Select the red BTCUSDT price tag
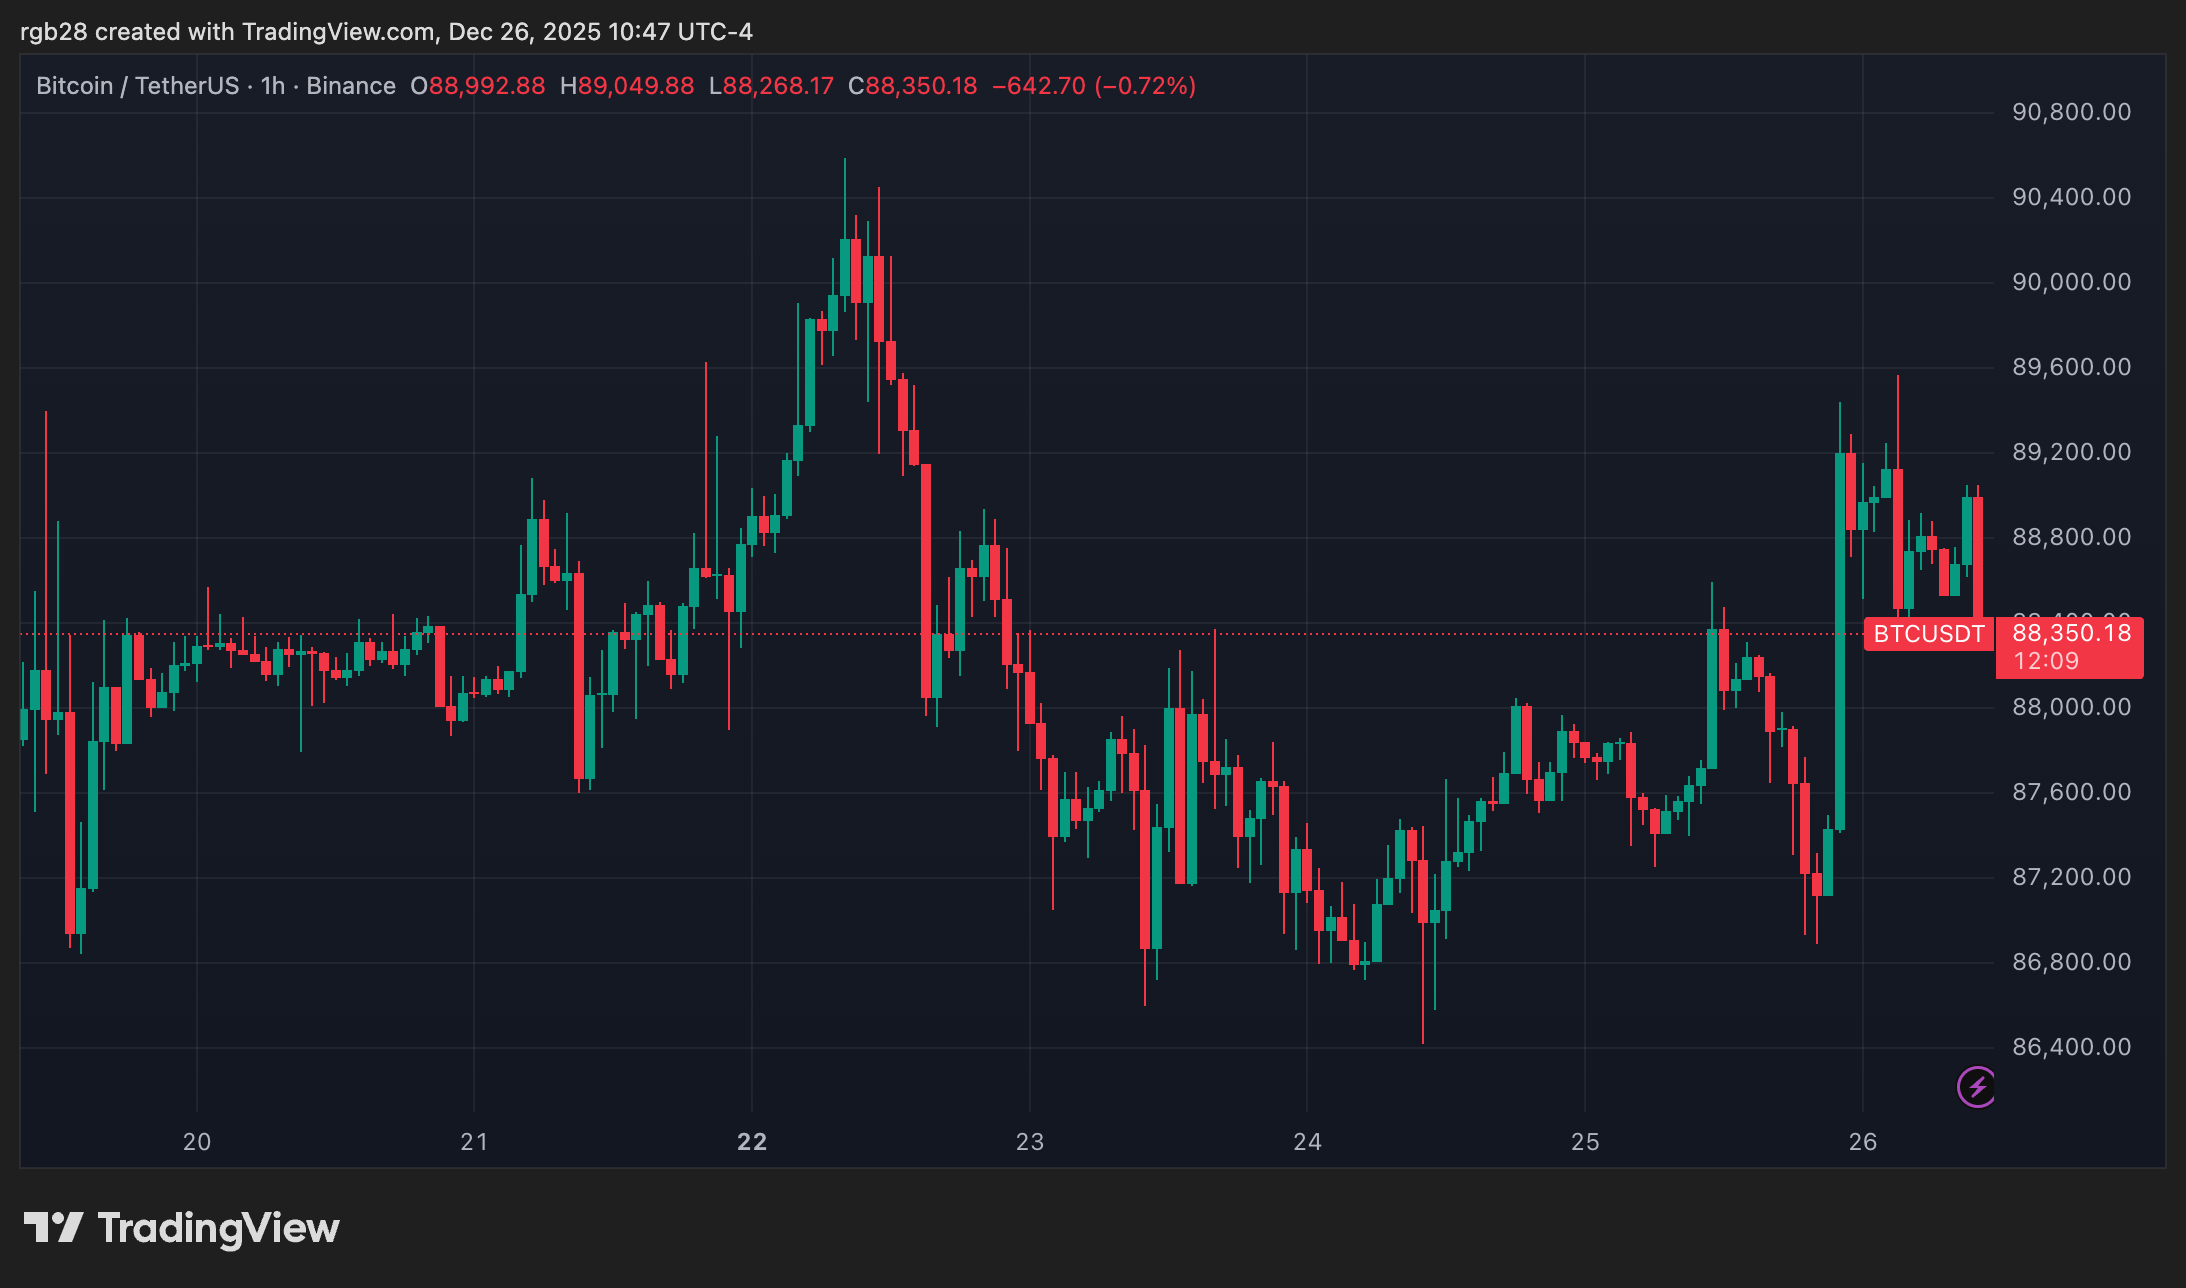The width and height of the screenshot is (2186, 1288). click(x=1928, y=633)
